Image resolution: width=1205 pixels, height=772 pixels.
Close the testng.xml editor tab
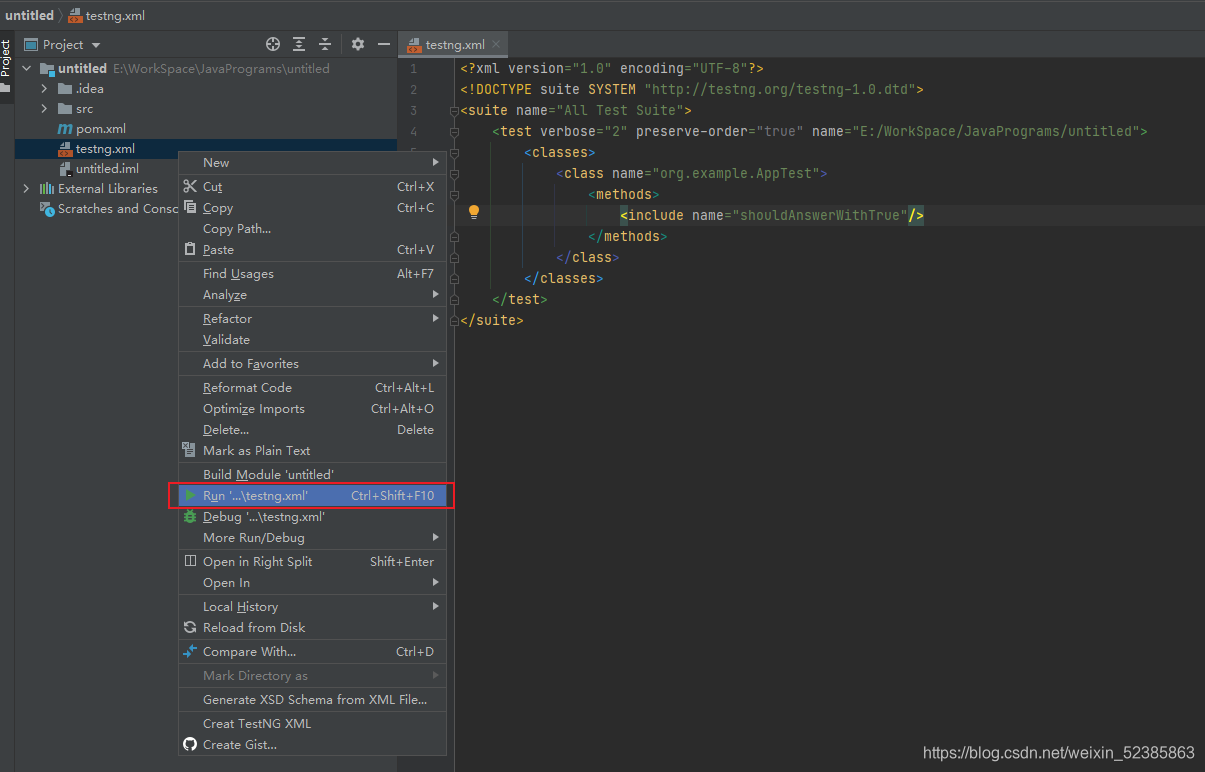496,44
